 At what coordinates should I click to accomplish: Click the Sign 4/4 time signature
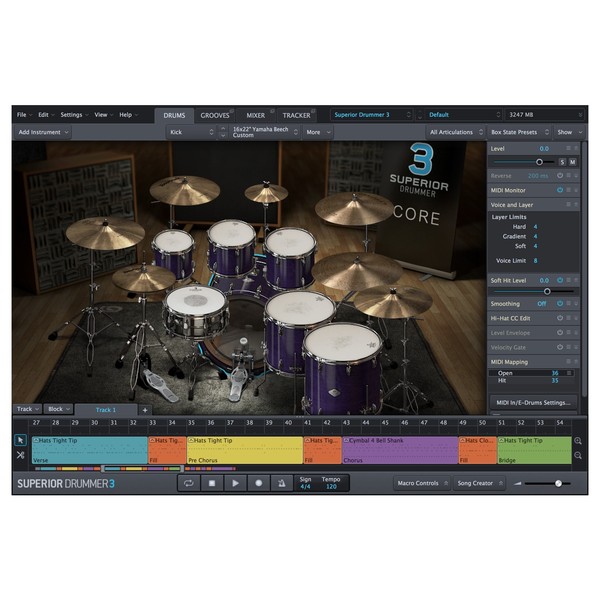click(x=305, y=487)
